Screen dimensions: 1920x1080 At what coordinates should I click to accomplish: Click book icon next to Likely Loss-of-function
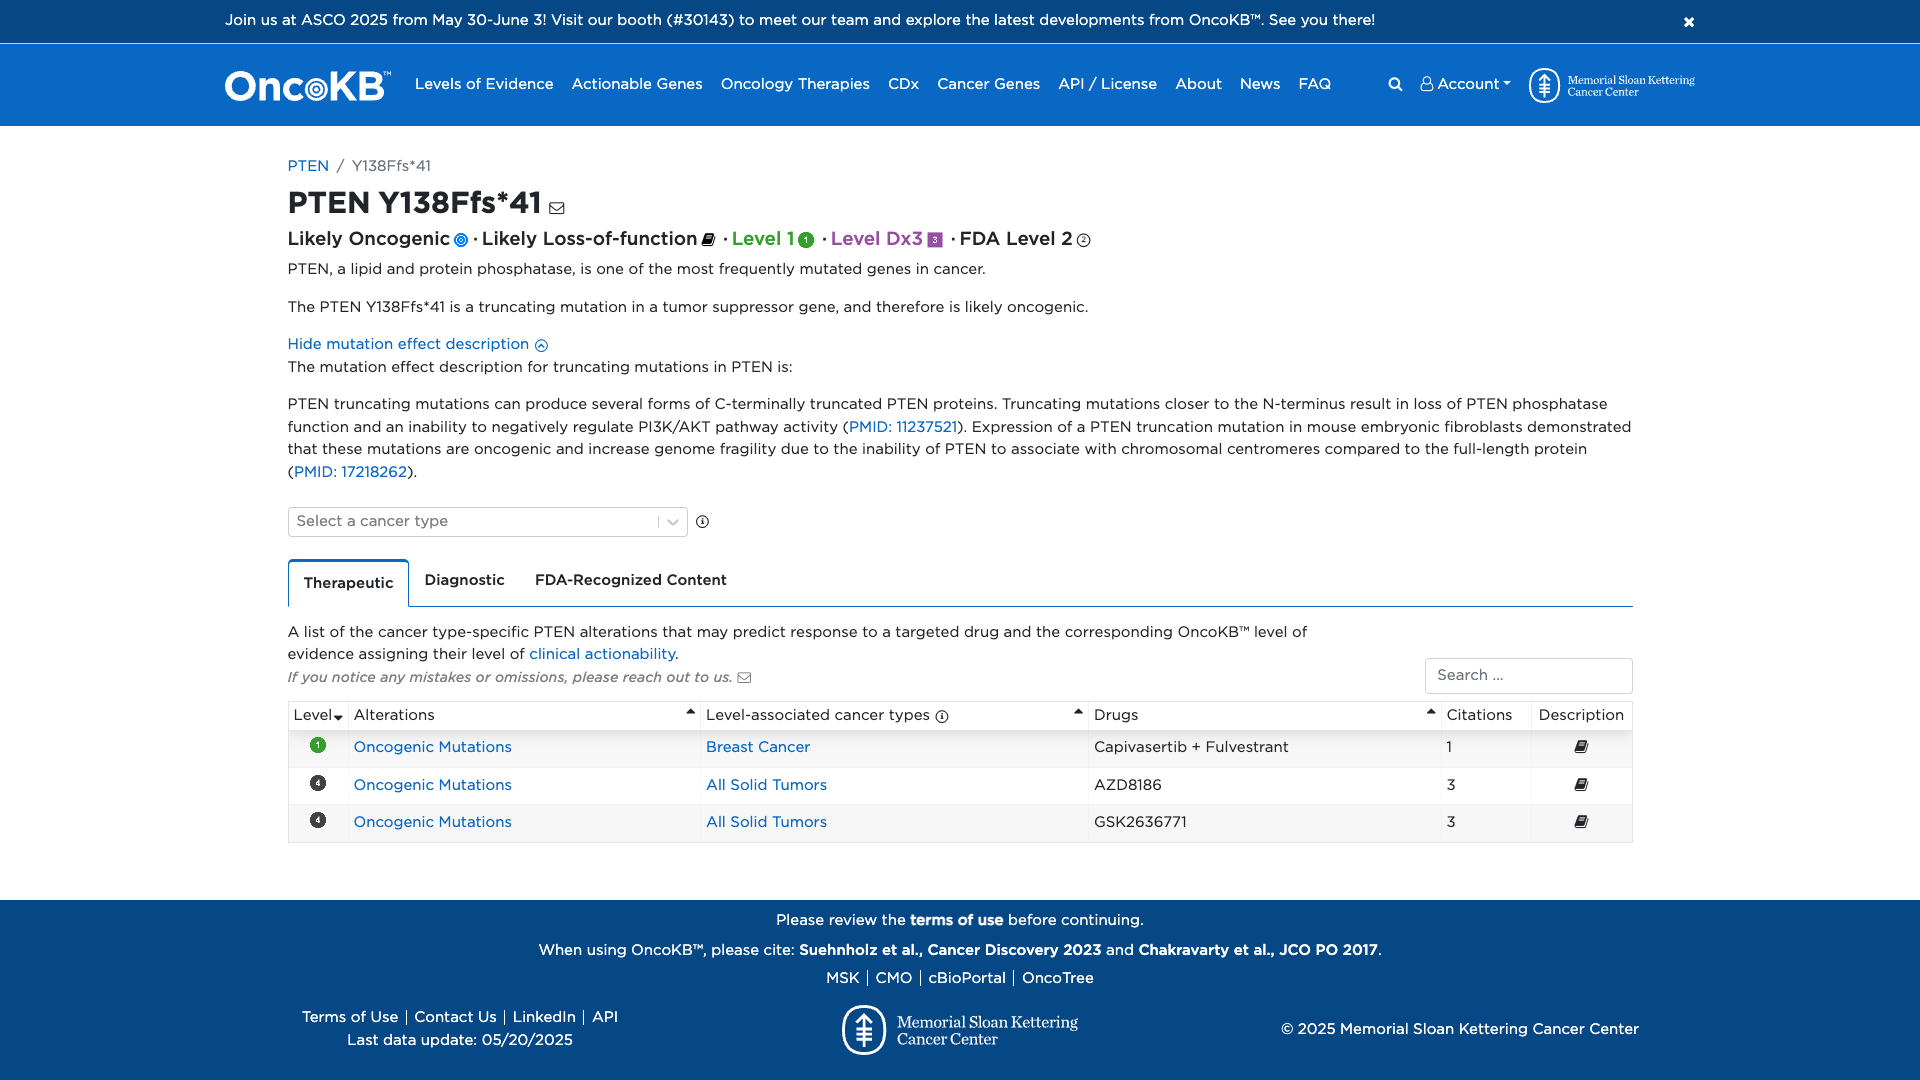(708, 240)
